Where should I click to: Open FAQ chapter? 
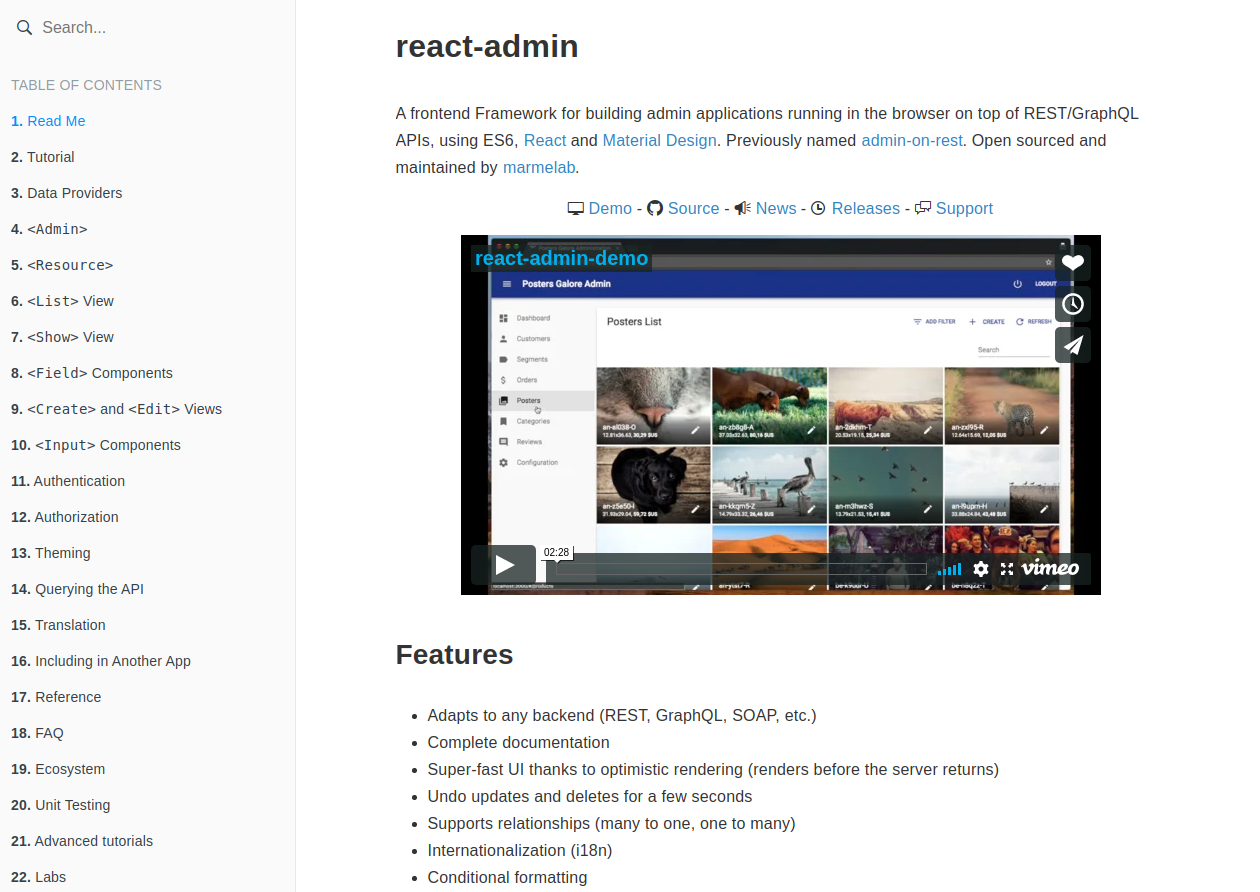point(37,733)
